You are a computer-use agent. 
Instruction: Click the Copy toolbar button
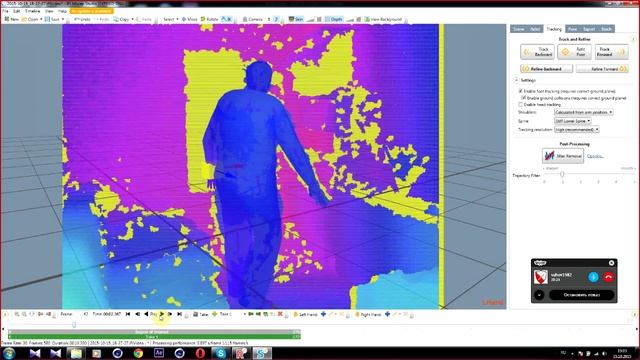pos(121,19)
